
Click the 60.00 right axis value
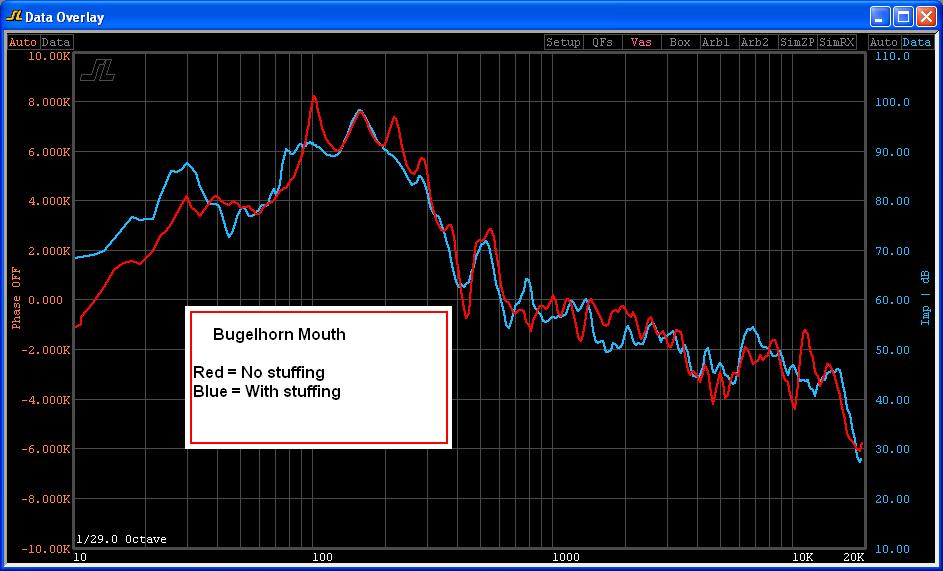point(891,300)
